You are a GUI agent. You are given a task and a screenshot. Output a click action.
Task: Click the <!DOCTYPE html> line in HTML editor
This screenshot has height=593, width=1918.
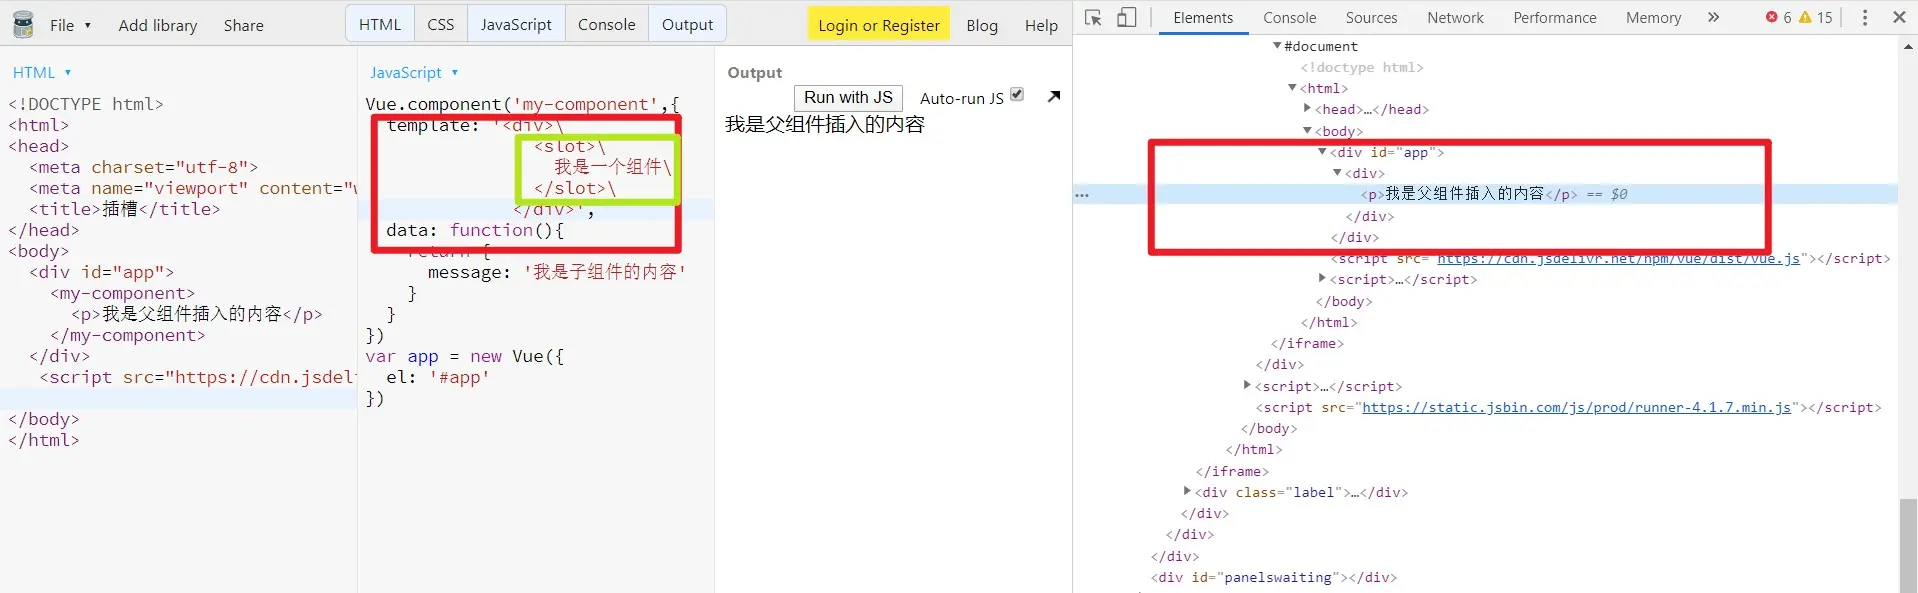(86, 104)
